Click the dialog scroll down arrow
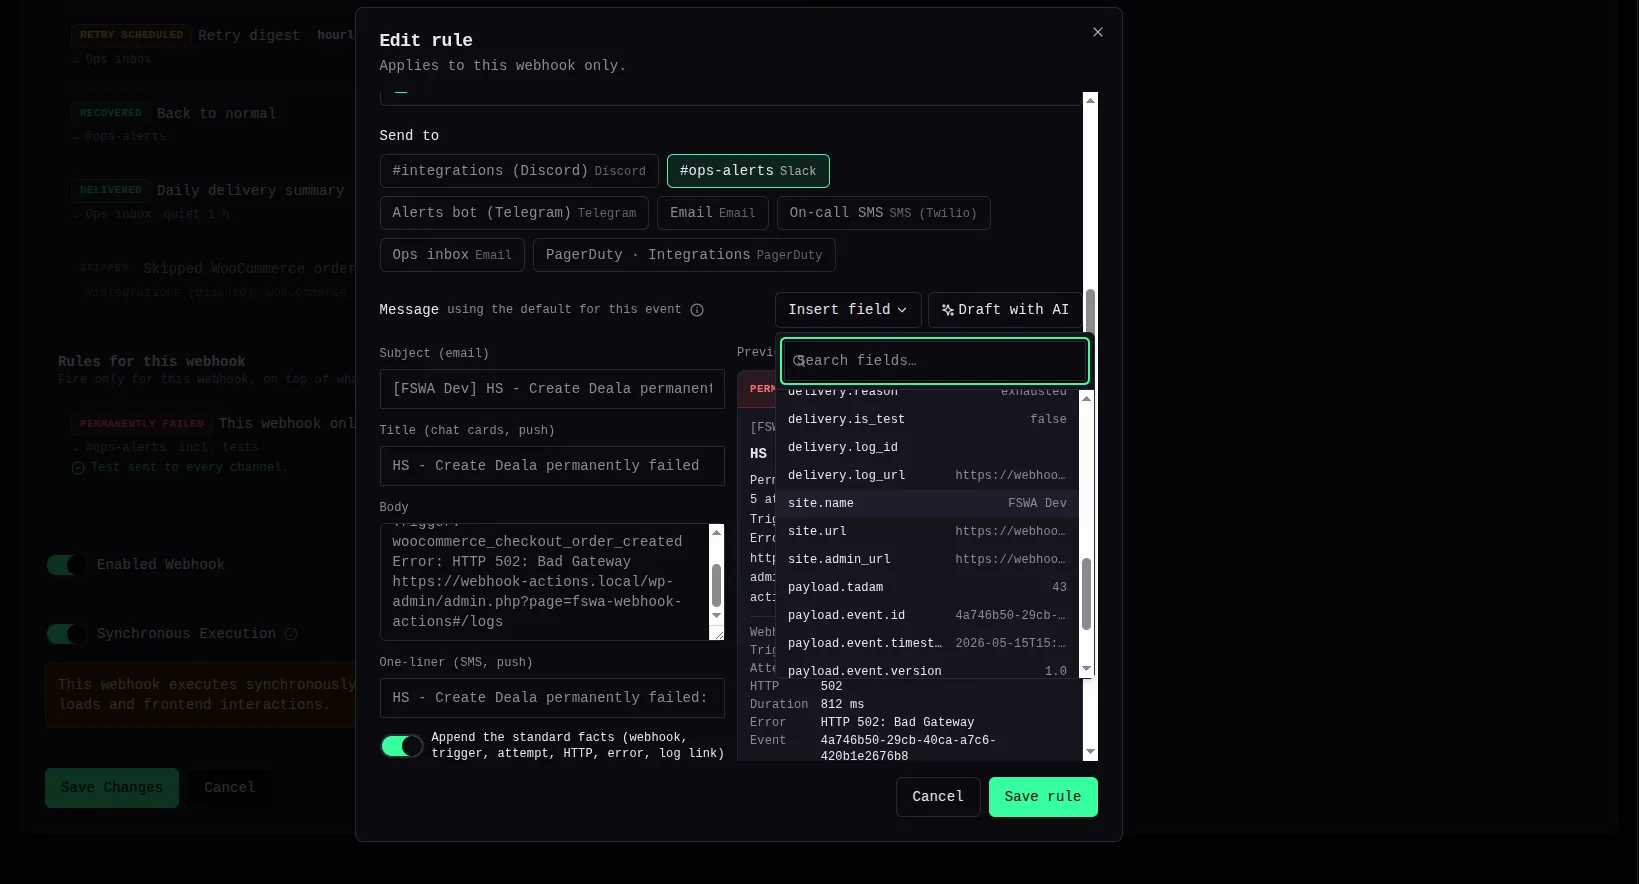The height and width of the screenshot is (884, 1639). coord(1091,752)
